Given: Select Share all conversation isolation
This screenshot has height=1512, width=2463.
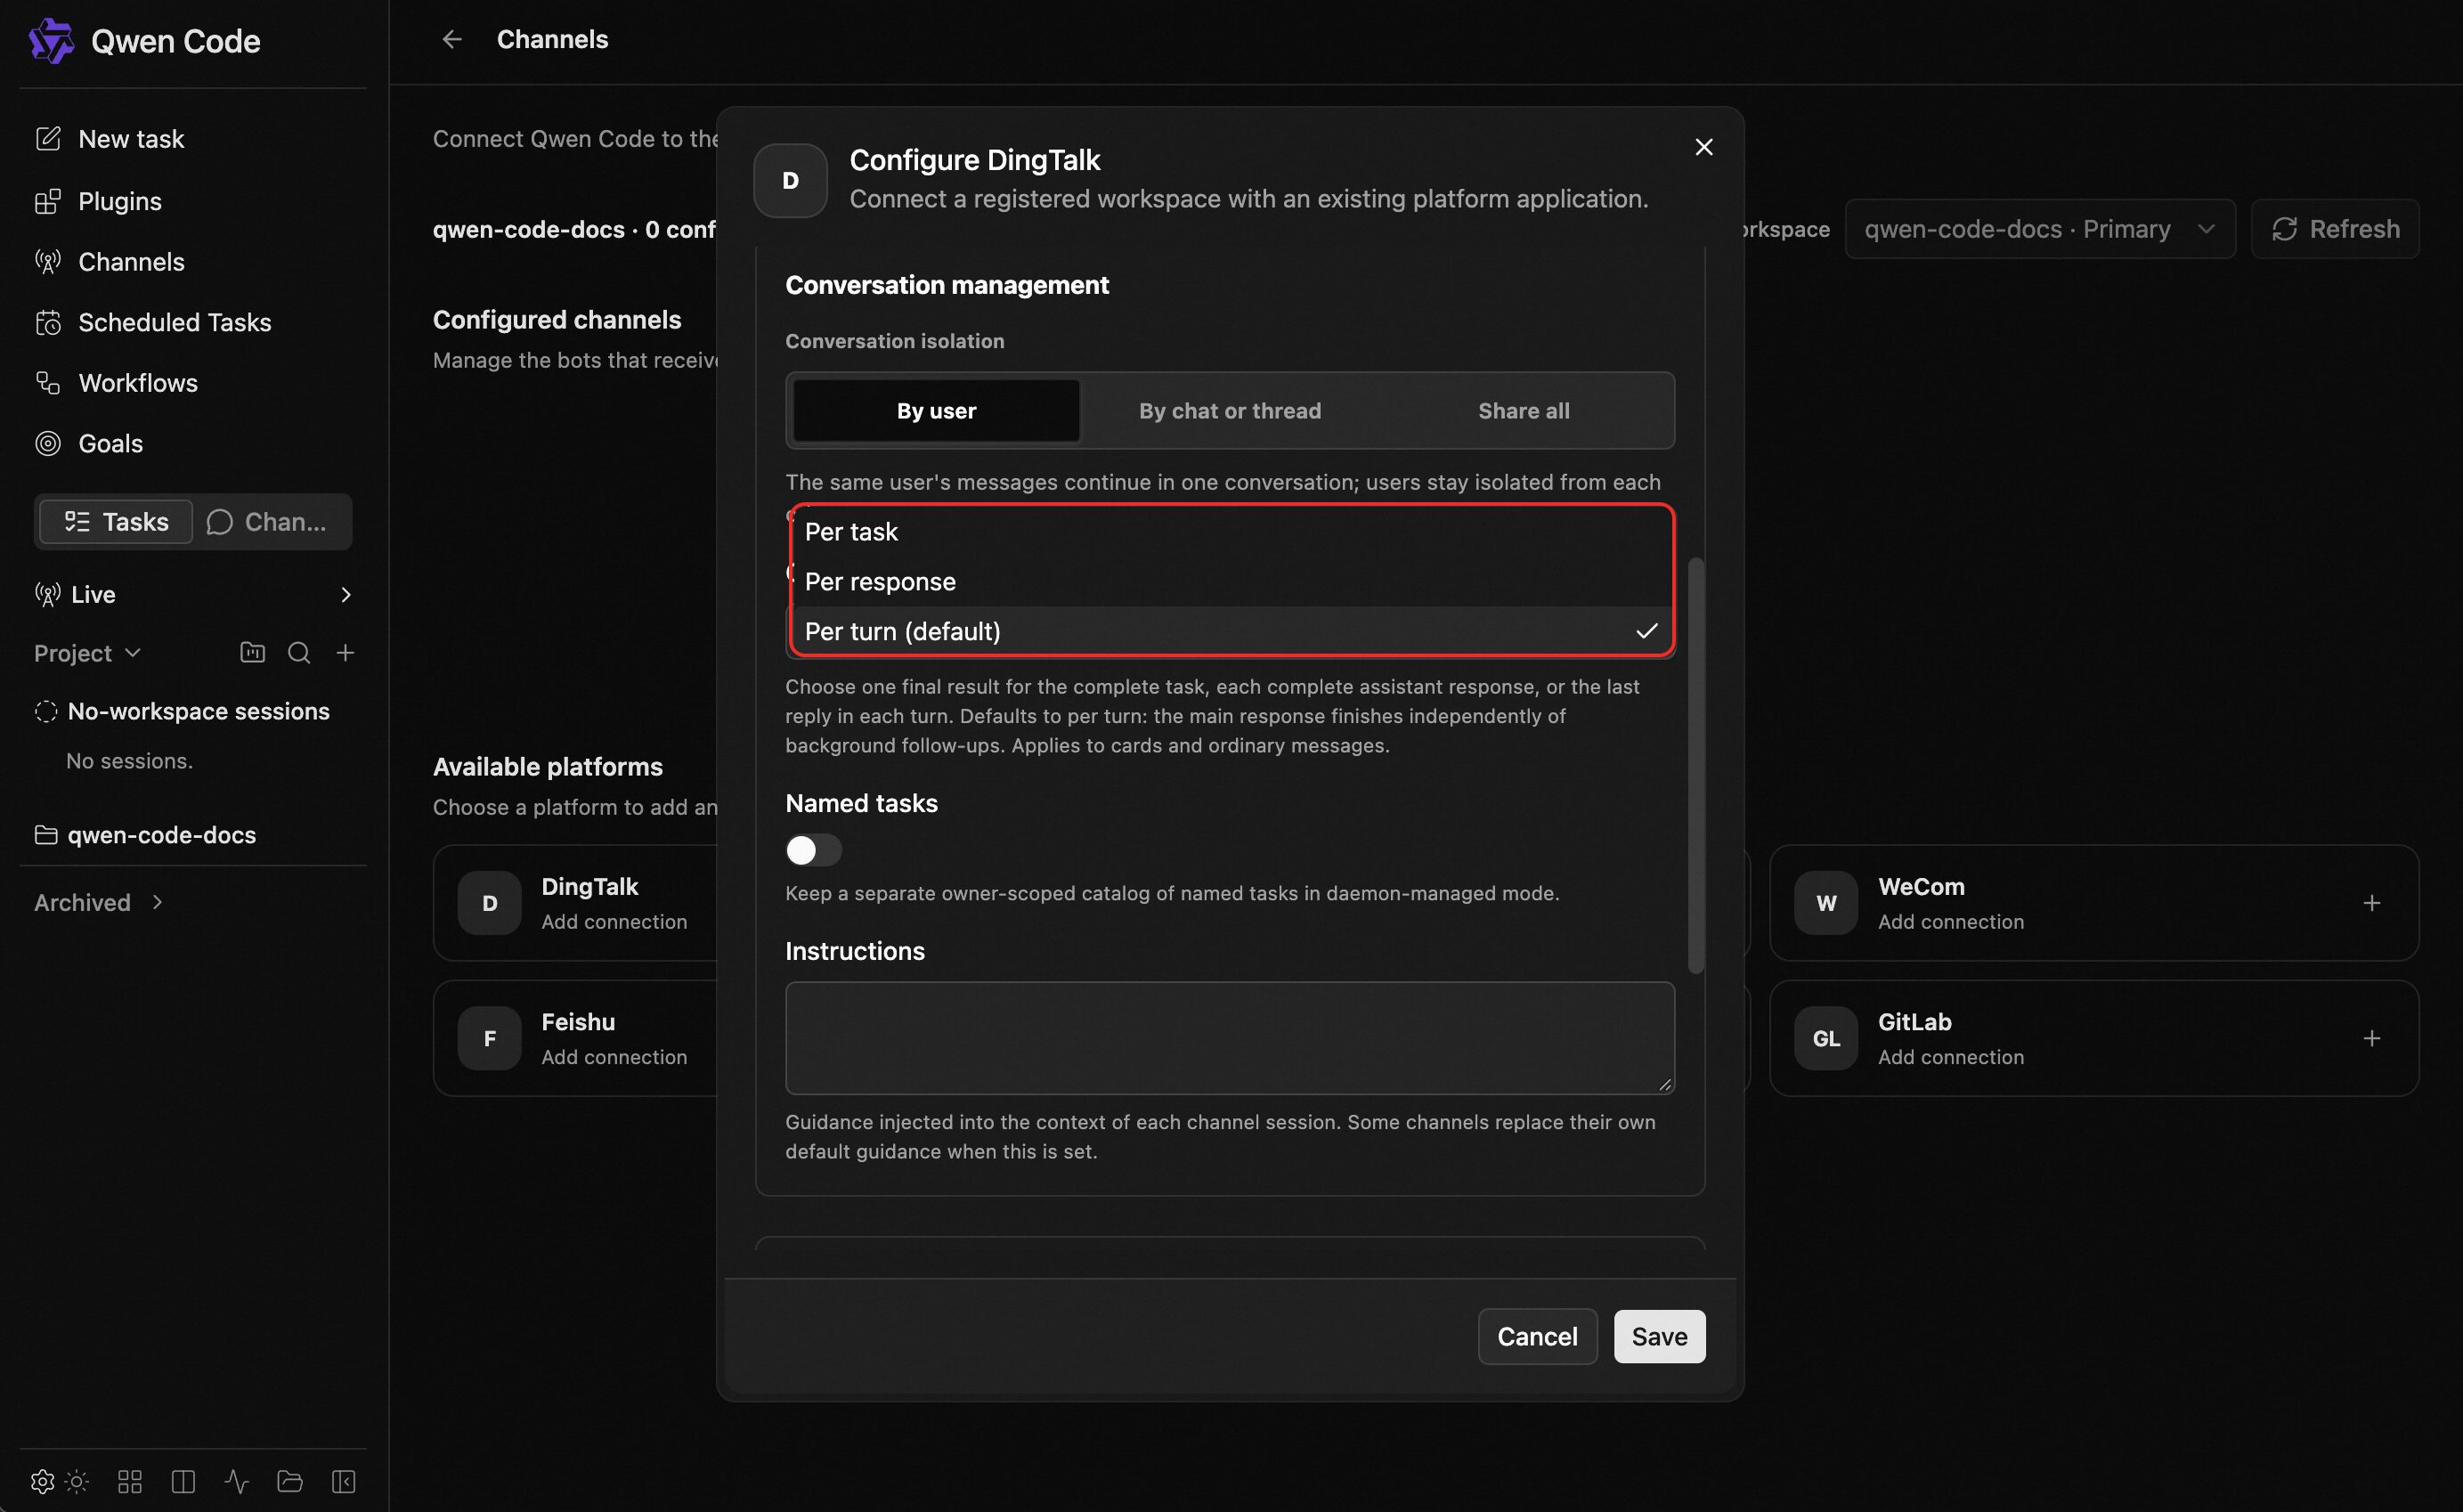Looking at the screenshot, I should pos(1523,411).
